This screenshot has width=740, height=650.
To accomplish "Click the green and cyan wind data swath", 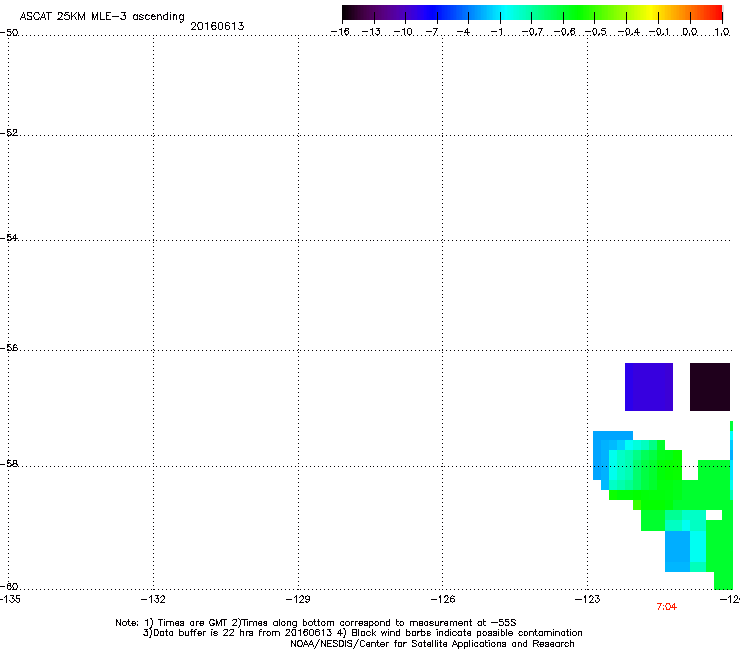I will (x=663, y=505).
